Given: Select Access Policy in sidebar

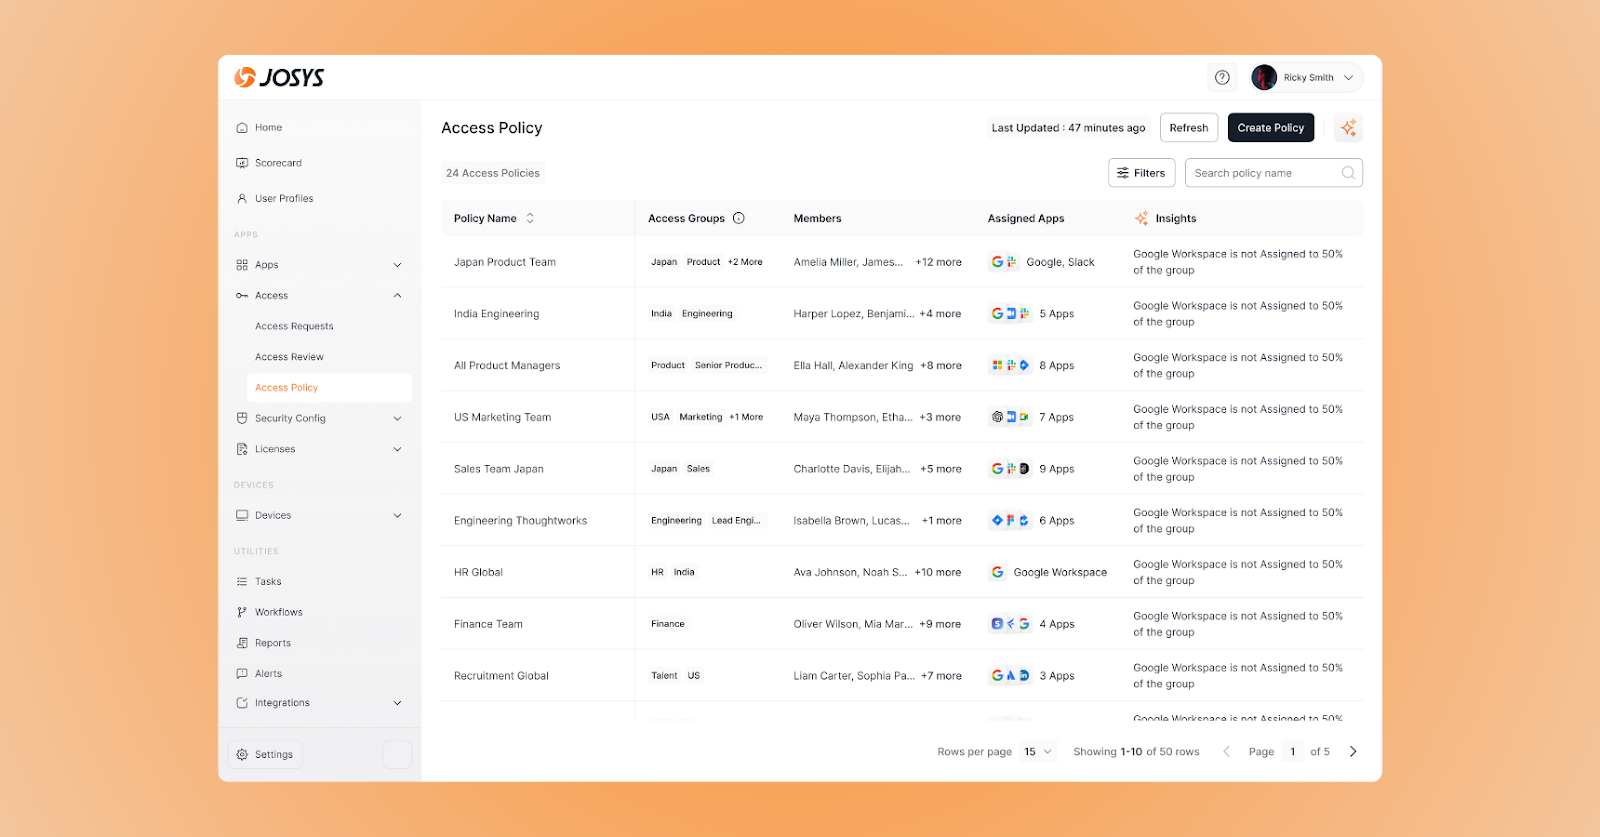Looking at the screenshot, I should click(329, 388).
